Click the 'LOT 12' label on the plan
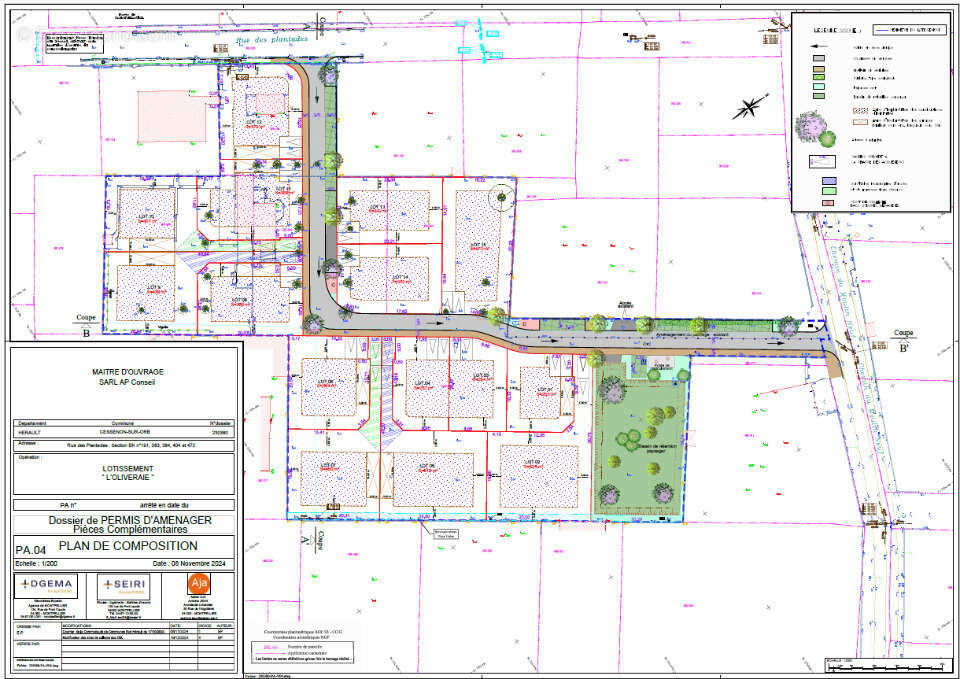The height and width of the screenshot is (679, 960). [x=255, y=122]
